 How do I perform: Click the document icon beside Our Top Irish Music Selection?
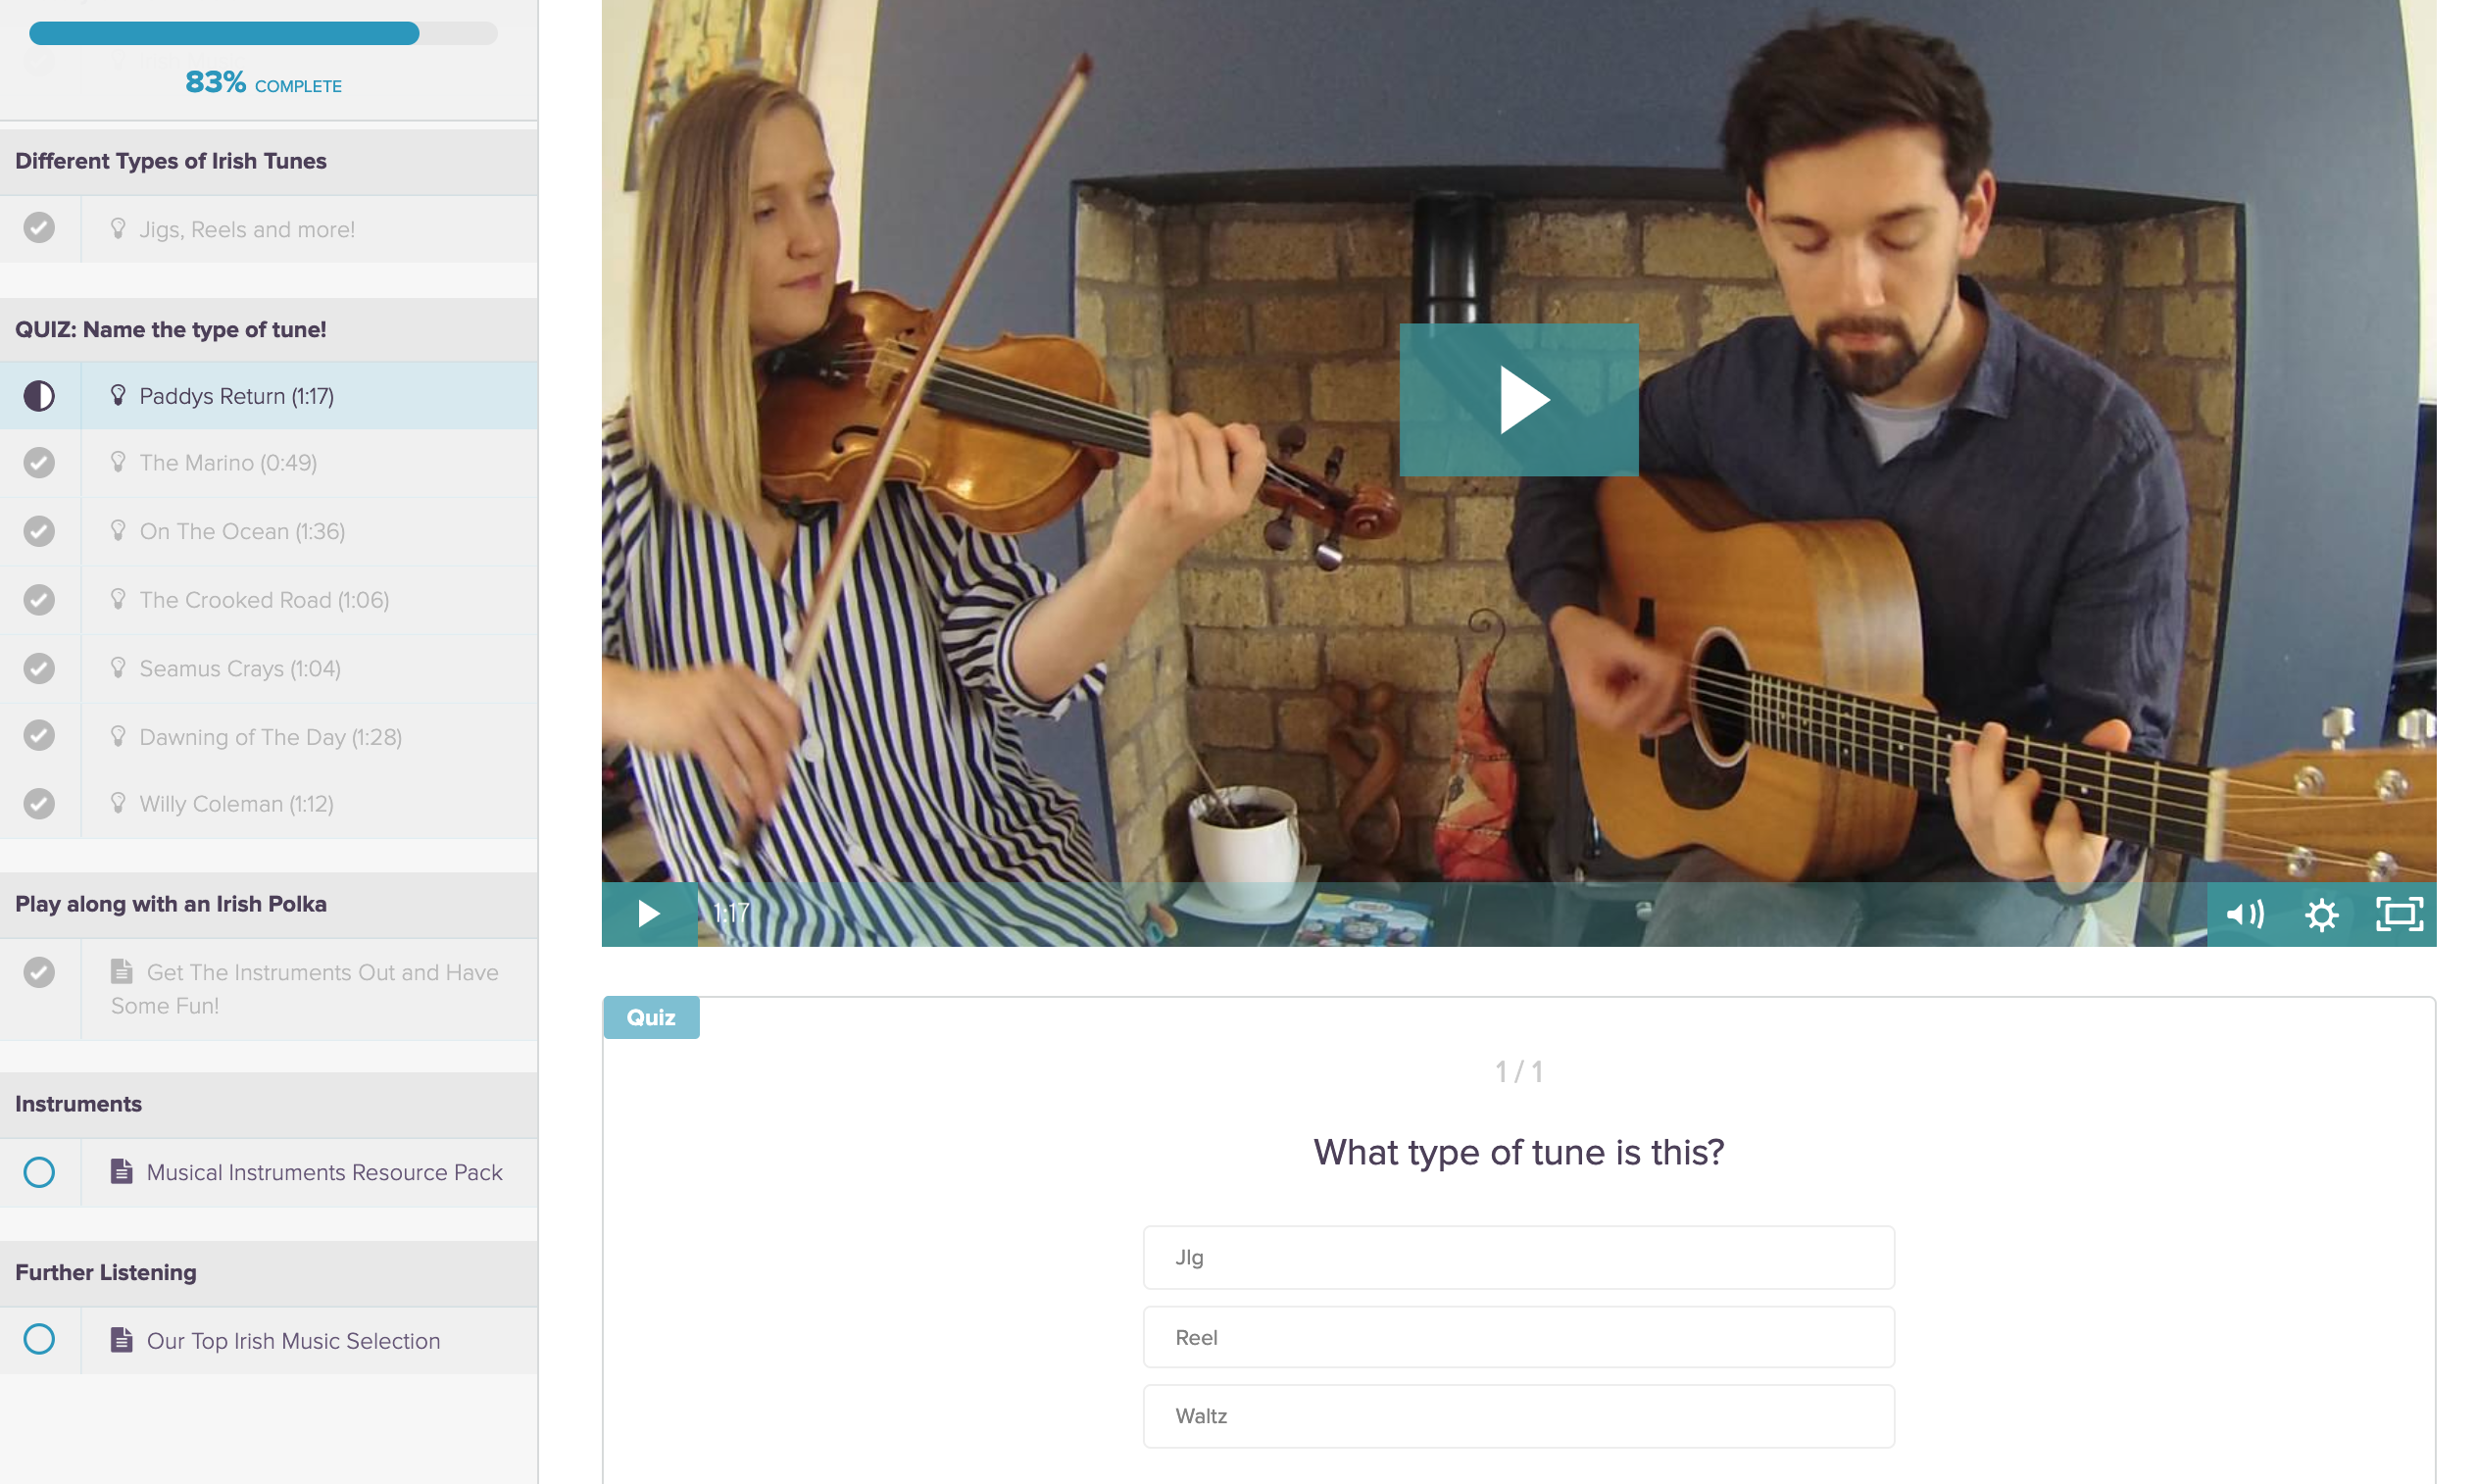tap(121, 1340)
